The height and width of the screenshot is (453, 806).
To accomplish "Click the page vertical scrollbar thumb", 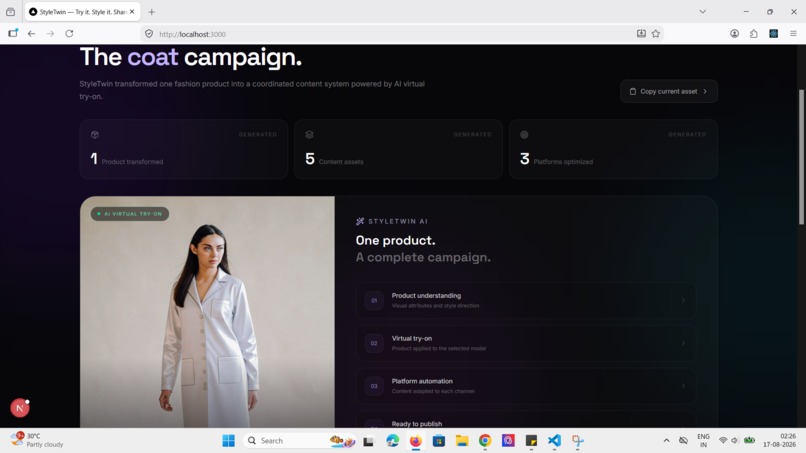I will pos(801,157).
